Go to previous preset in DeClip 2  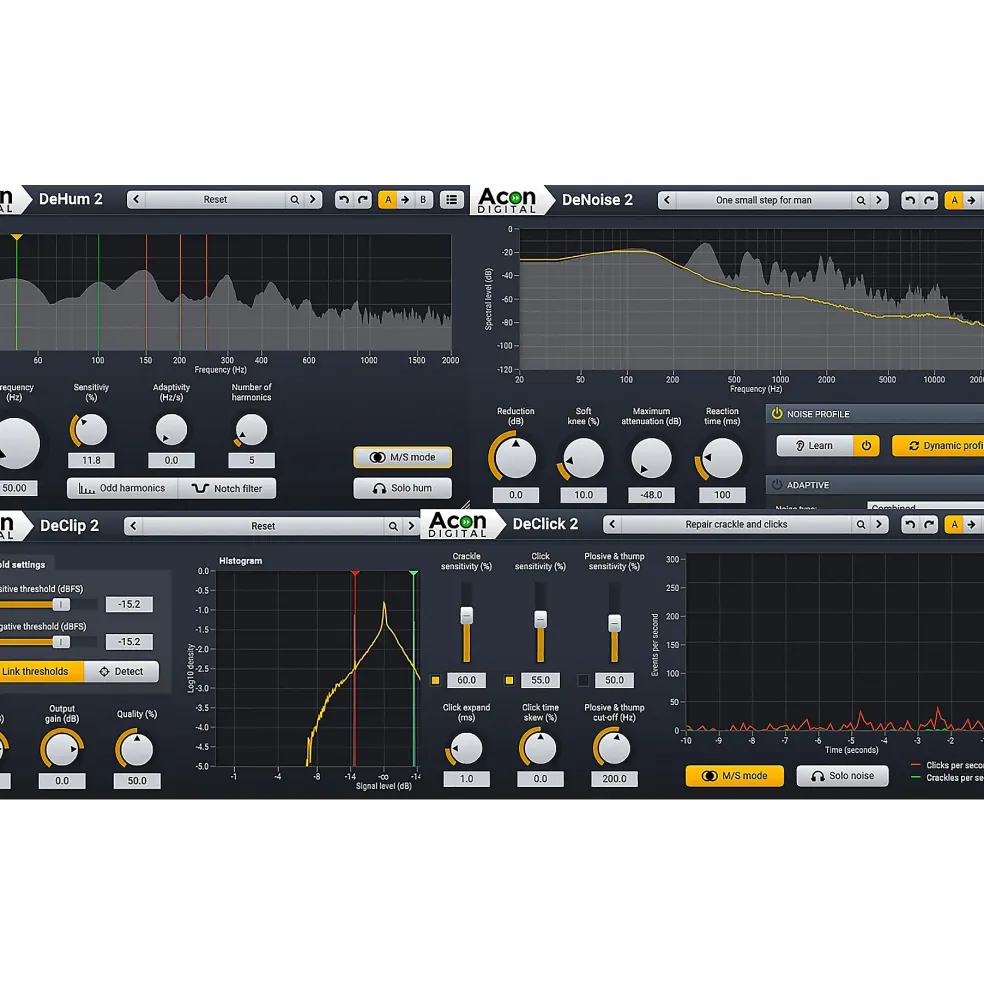click(x=133, y=526)
